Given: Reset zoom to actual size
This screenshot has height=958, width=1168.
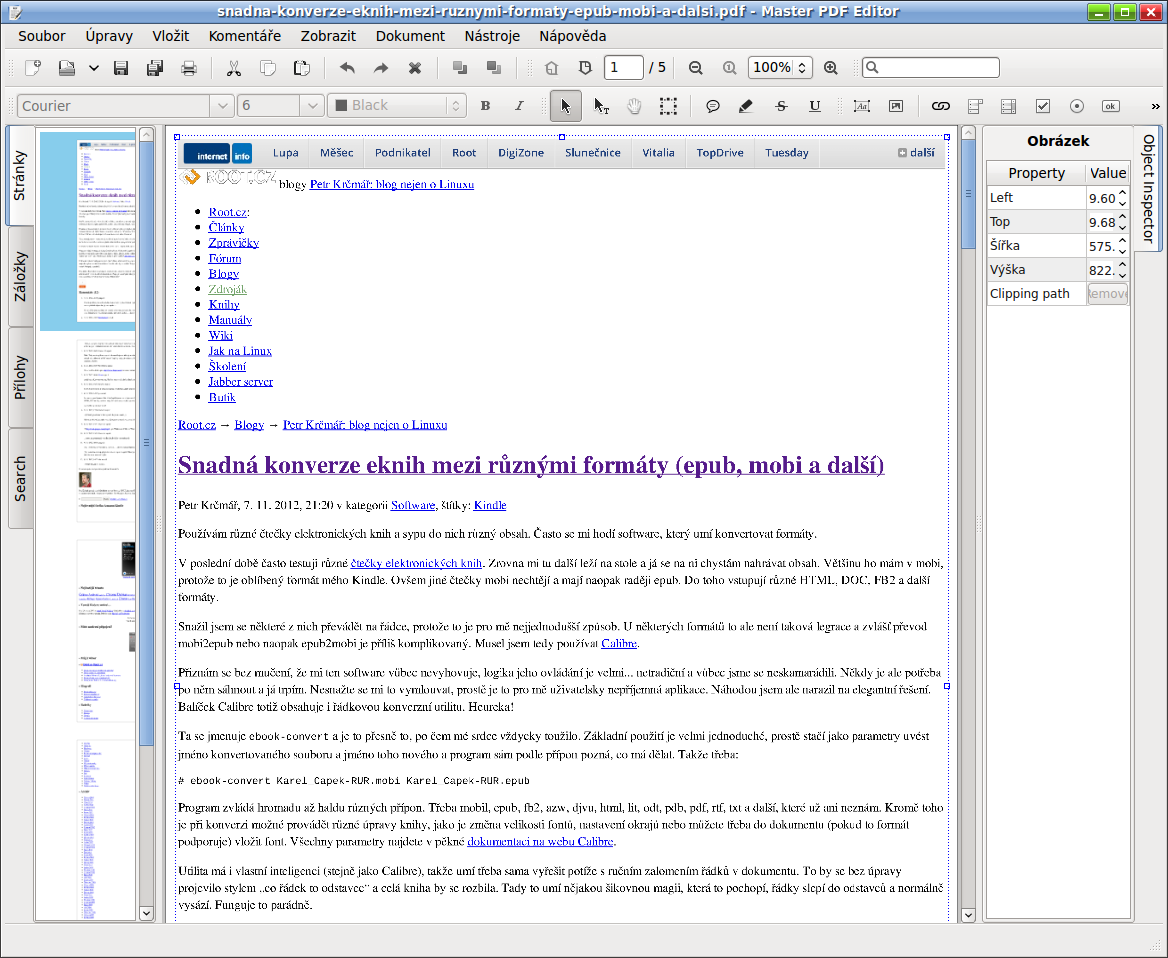Looking at the screenshot, I should 729,68.
